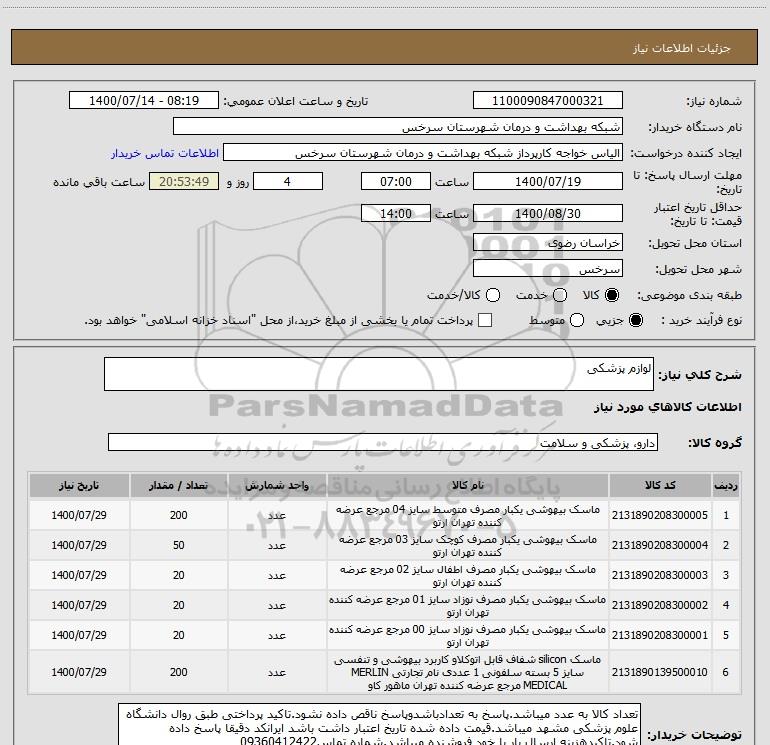Click the size 04 anesthesia mask item name

(468, 516)
